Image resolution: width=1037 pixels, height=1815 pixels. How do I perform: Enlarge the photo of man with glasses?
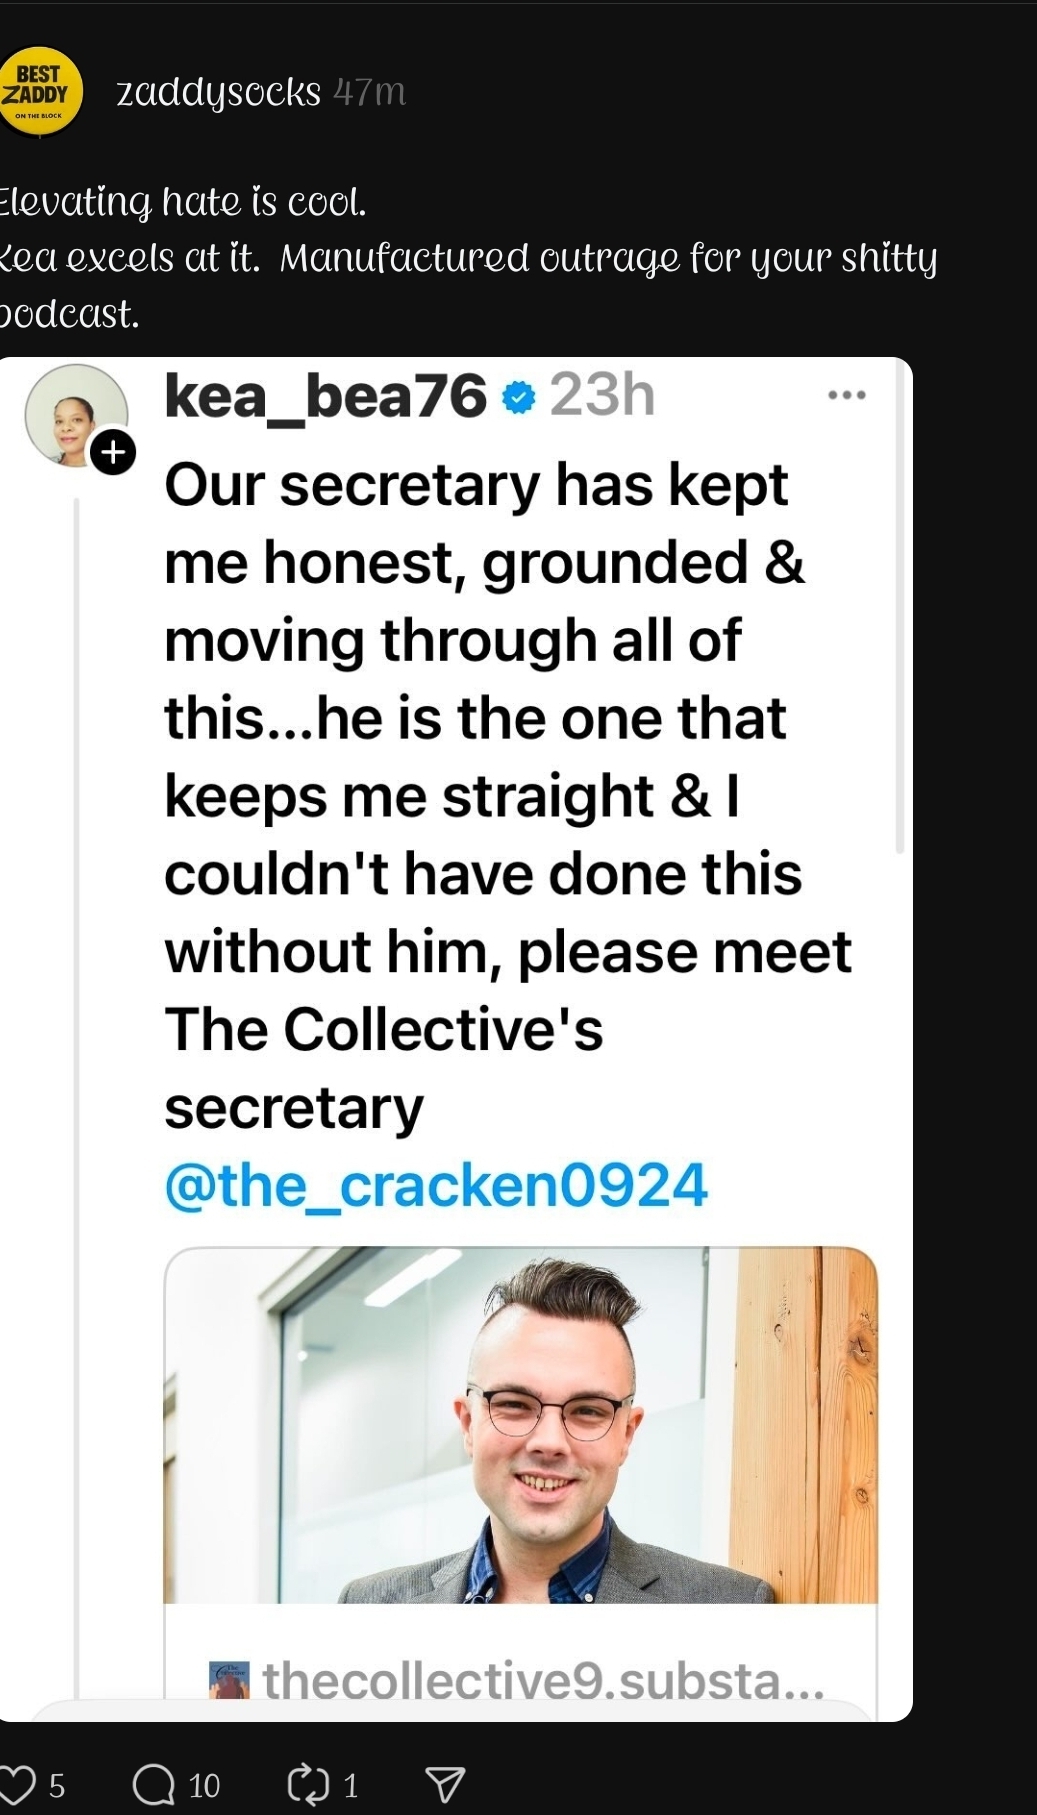click(520, 1424)
